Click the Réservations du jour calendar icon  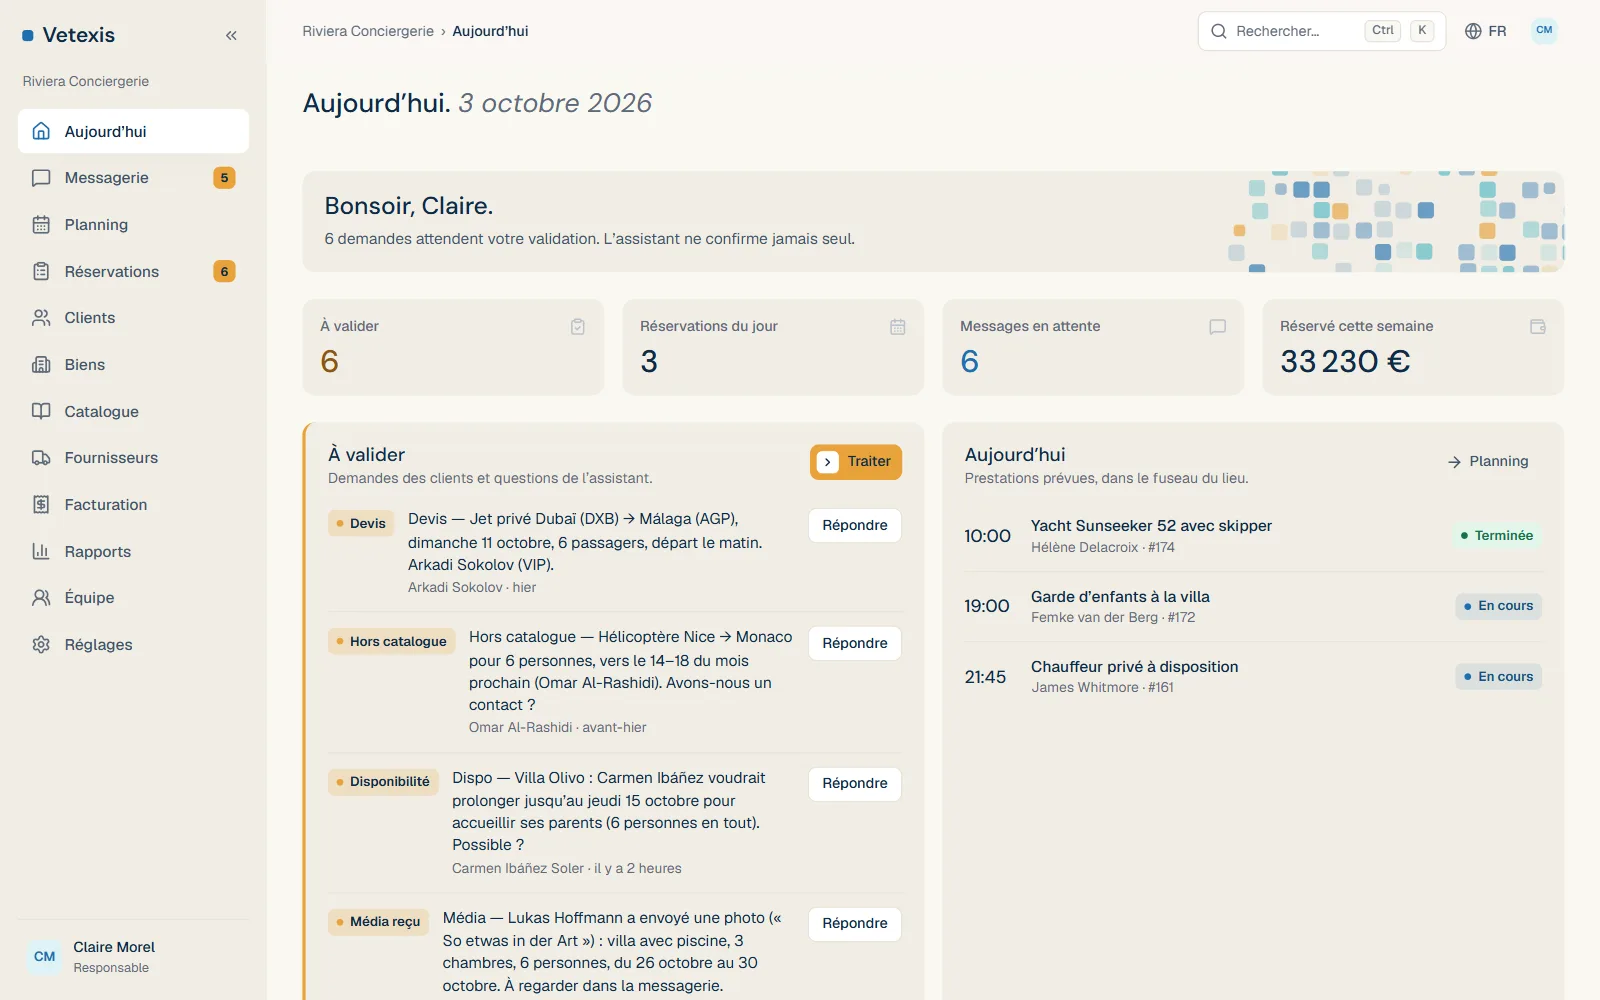click(x=898, y=327)
